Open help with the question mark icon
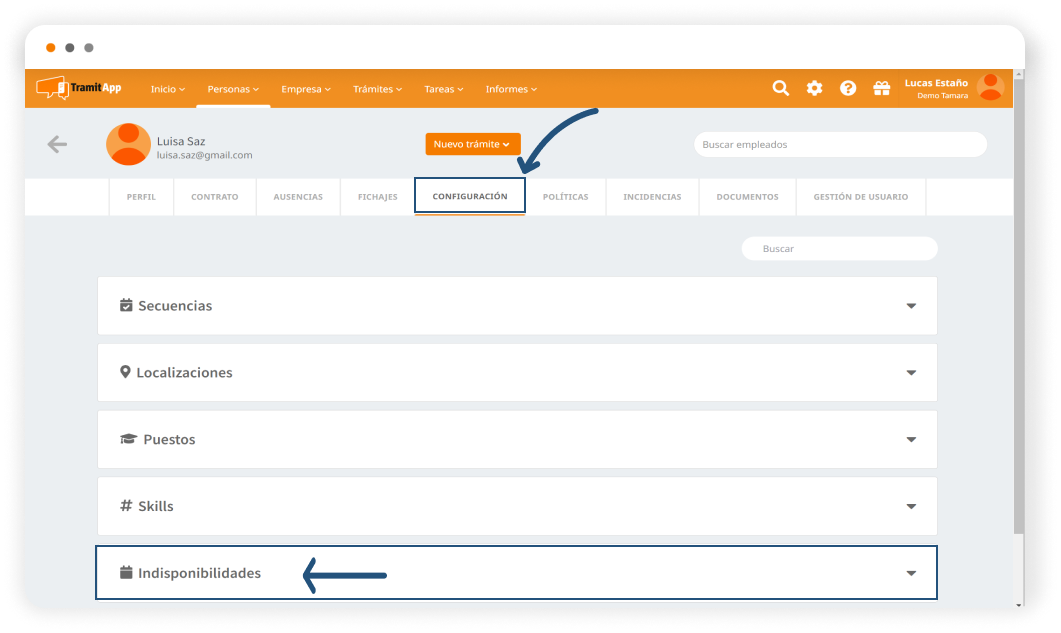 (848, 88)
